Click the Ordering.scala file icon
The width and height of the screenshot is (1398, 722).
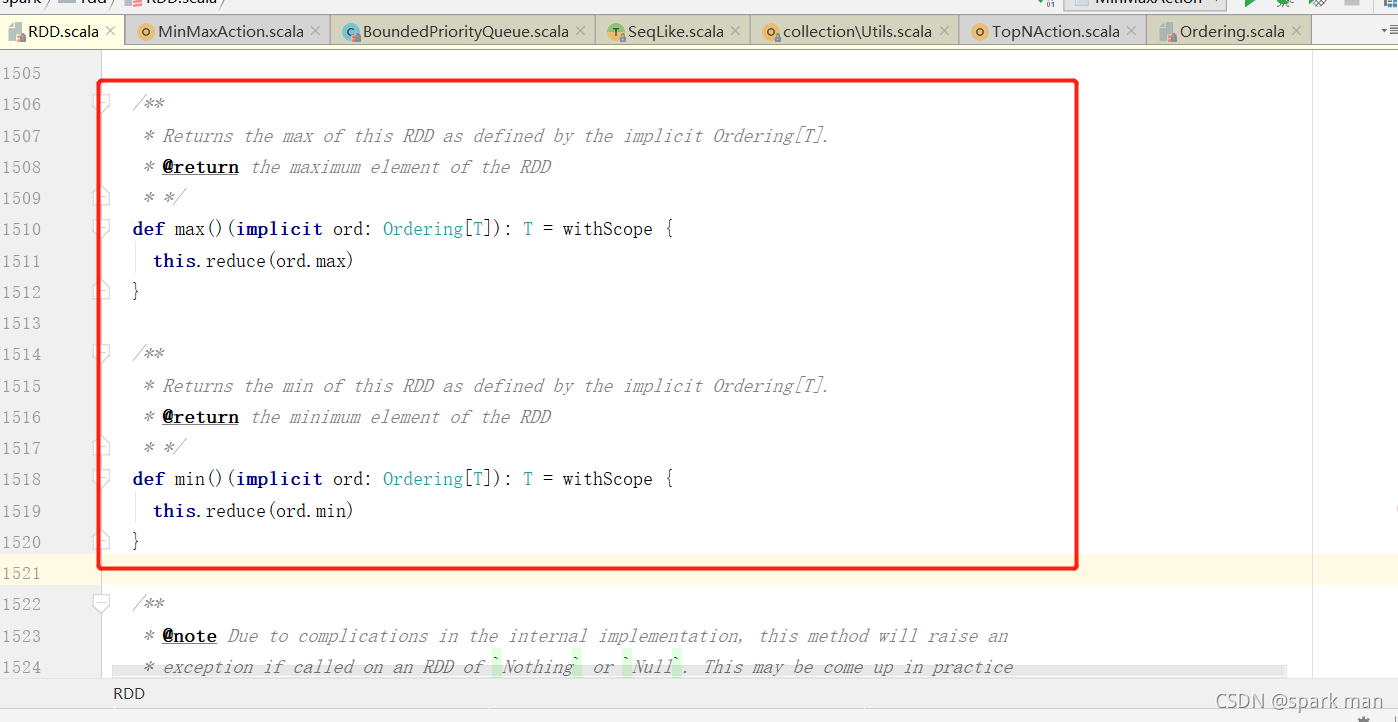(x=1167, y=32)
